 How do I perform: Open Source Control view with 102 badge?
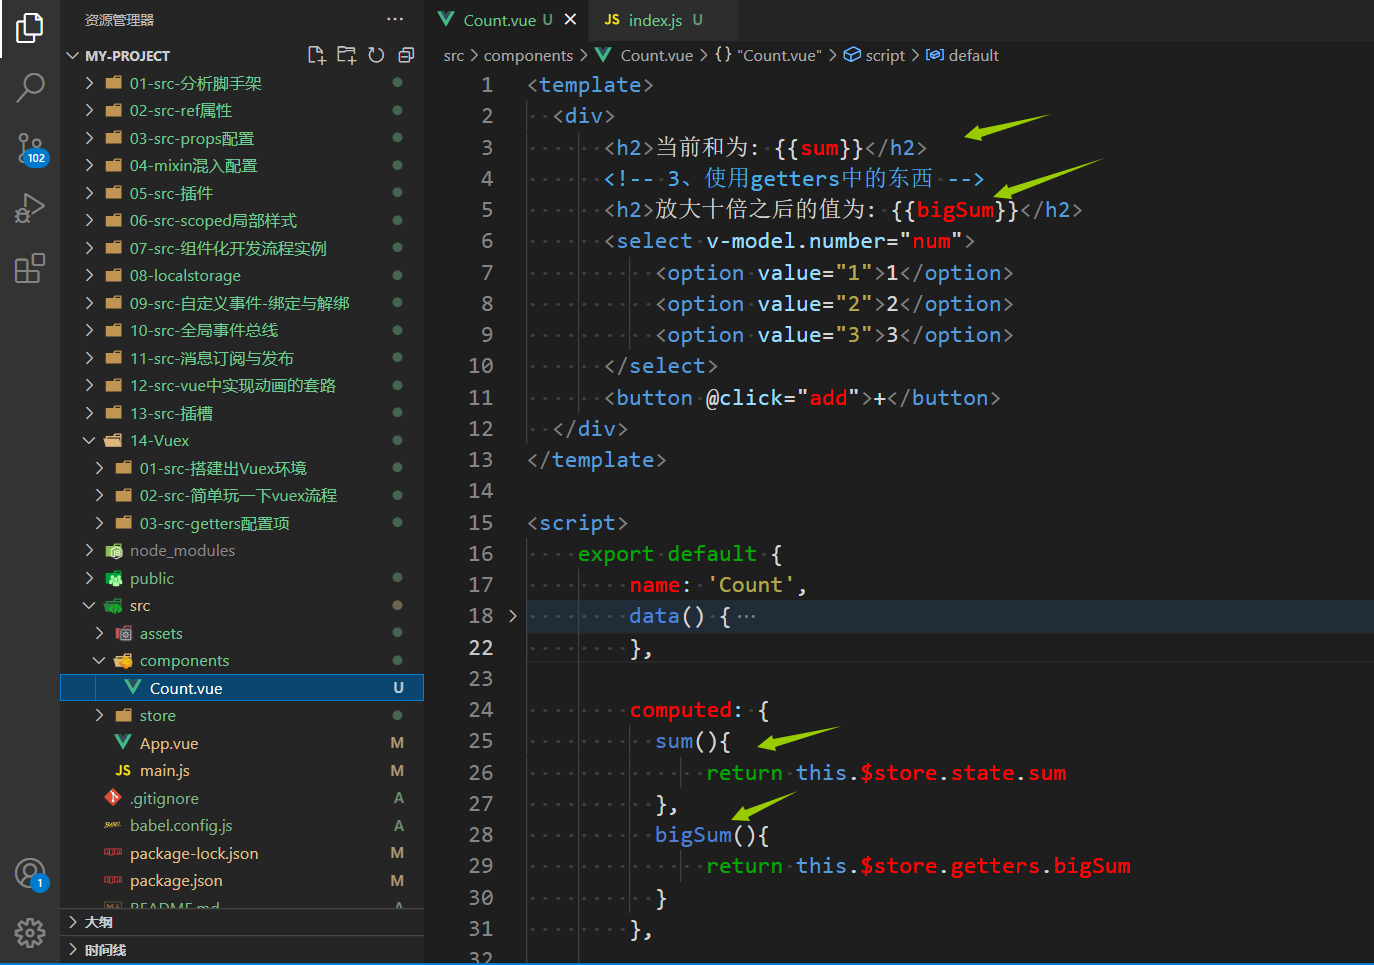click(x=30, y=149)
